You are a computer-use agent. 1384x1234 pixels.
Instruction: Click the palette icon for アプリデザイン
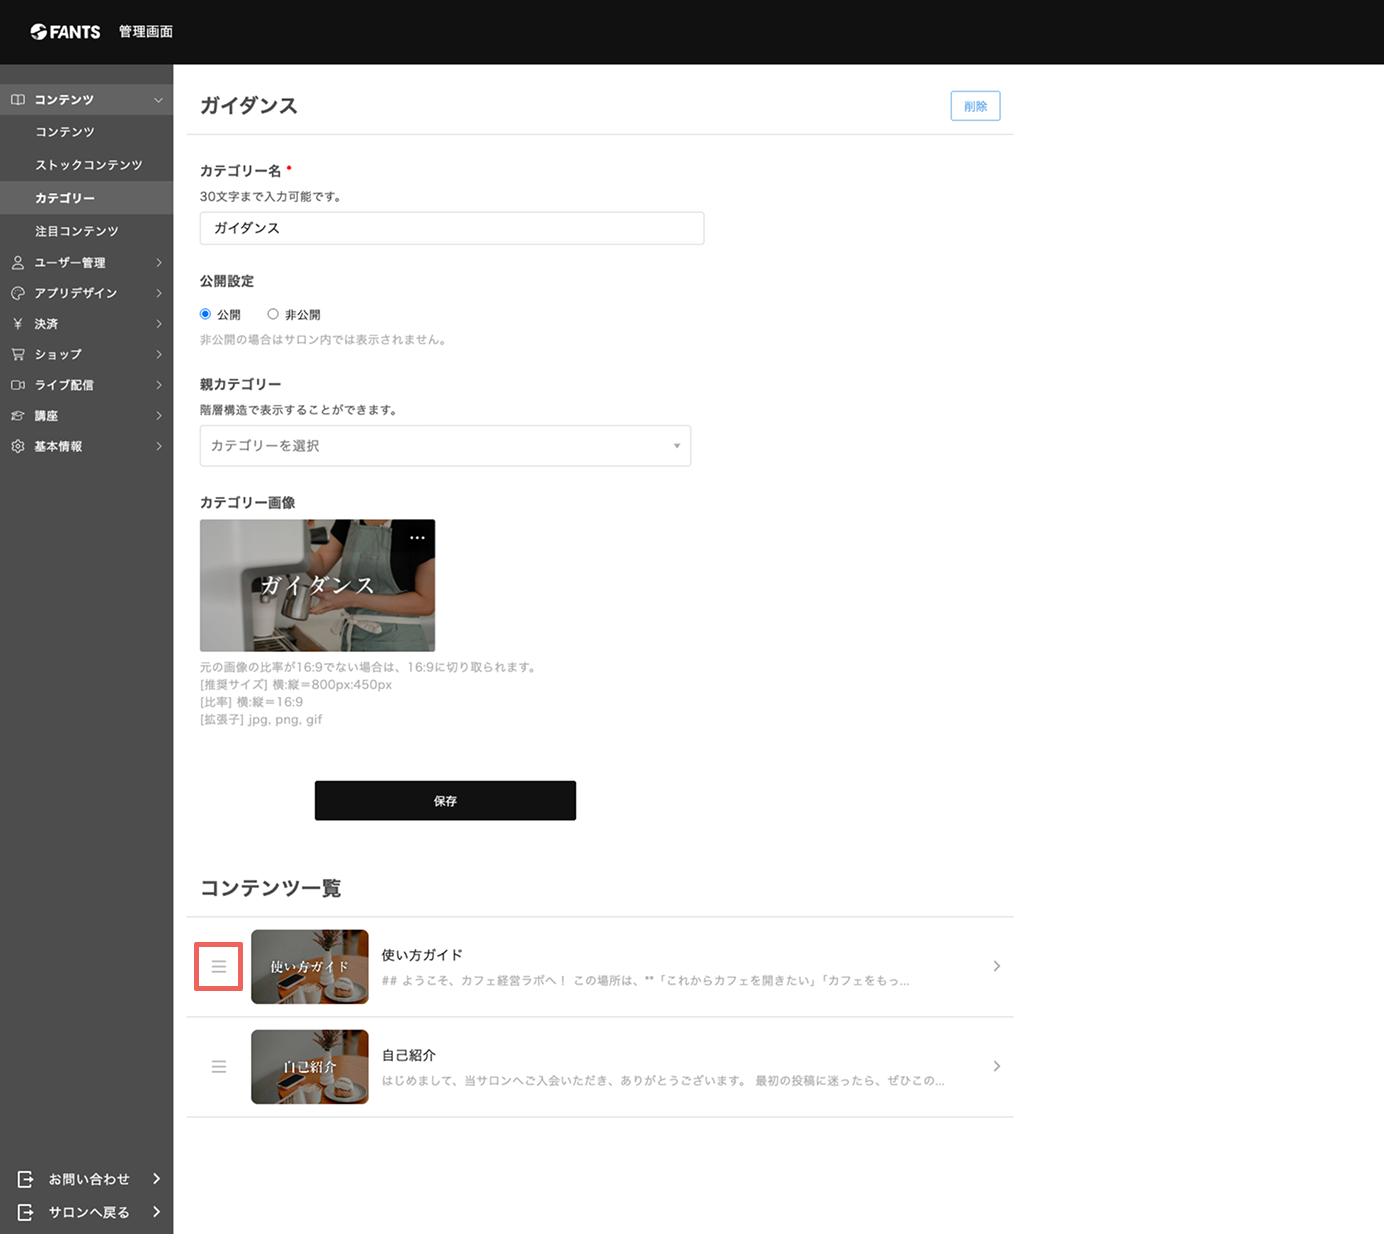point(18,293)
